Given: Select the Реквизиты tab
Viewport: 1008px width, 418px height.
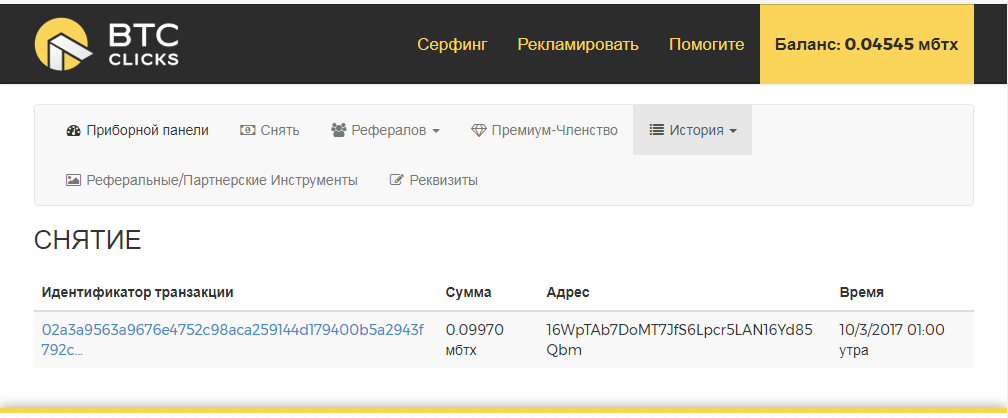Looking at the screenshot, I should point(444,181).
